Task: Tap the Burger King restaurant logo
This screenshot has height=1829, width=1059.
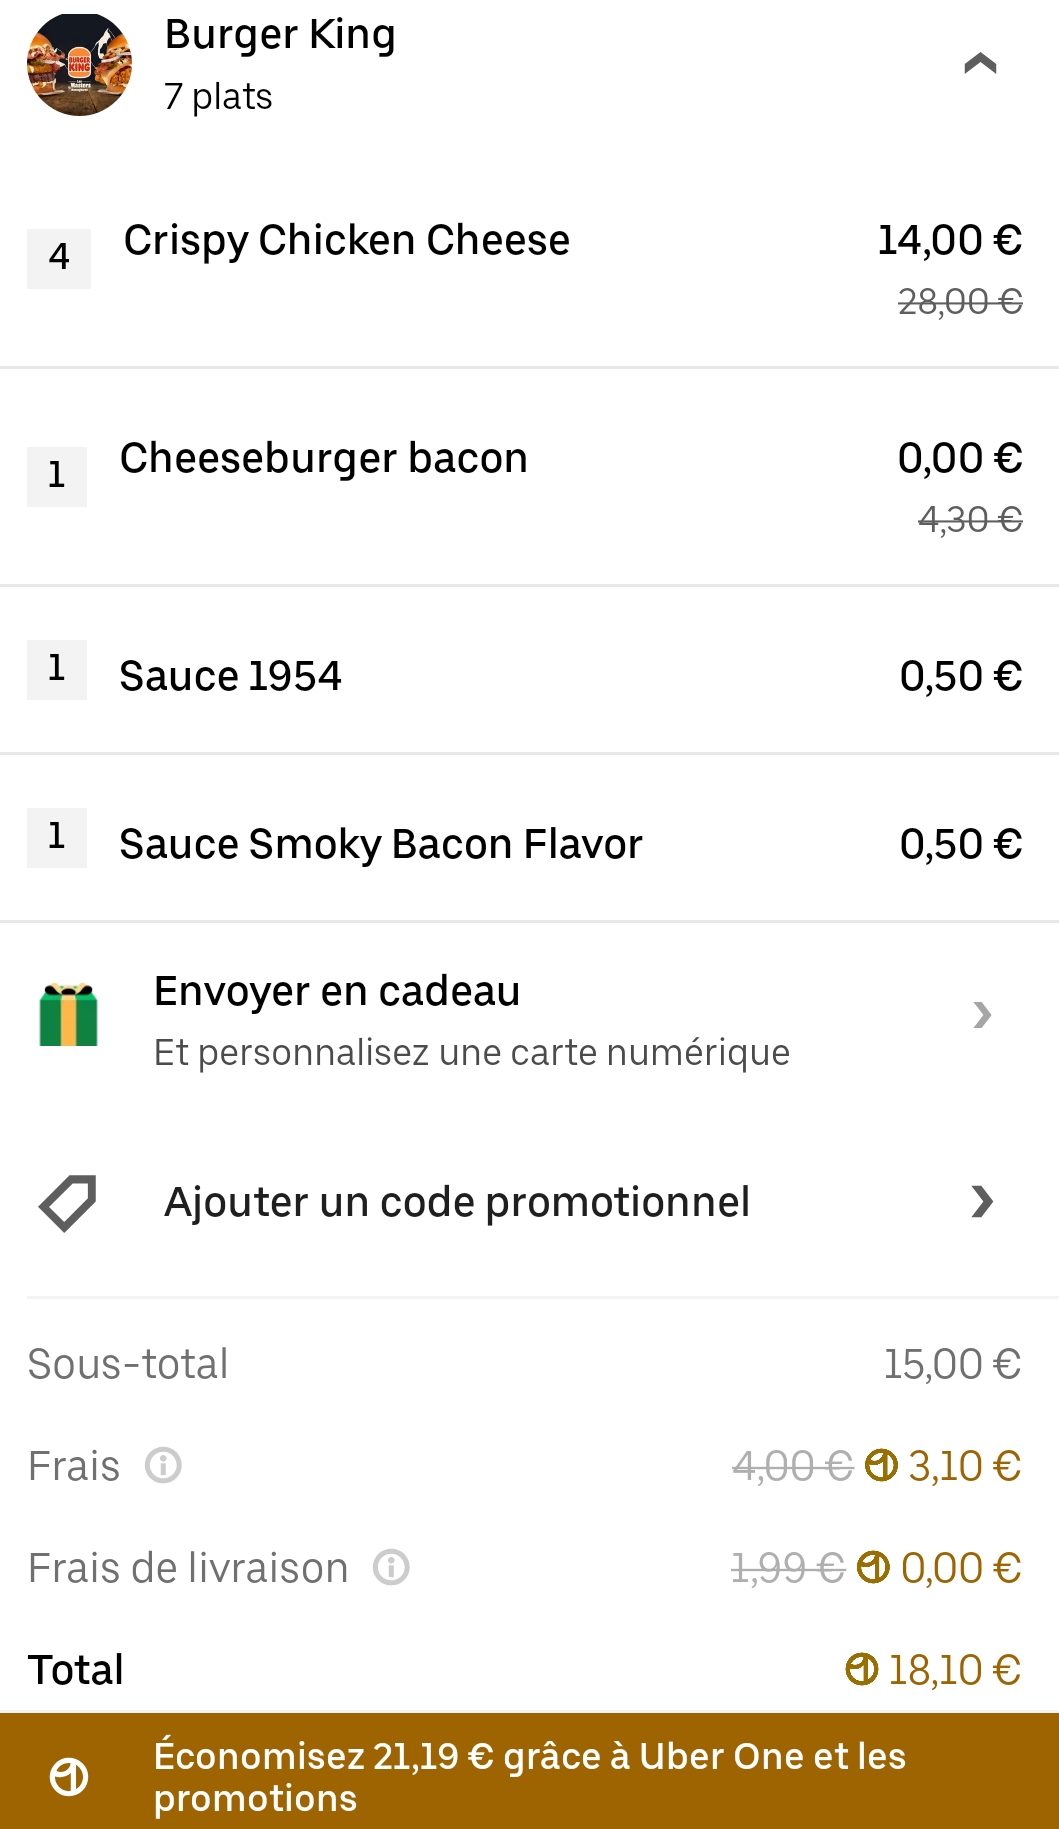Action: 79,65
